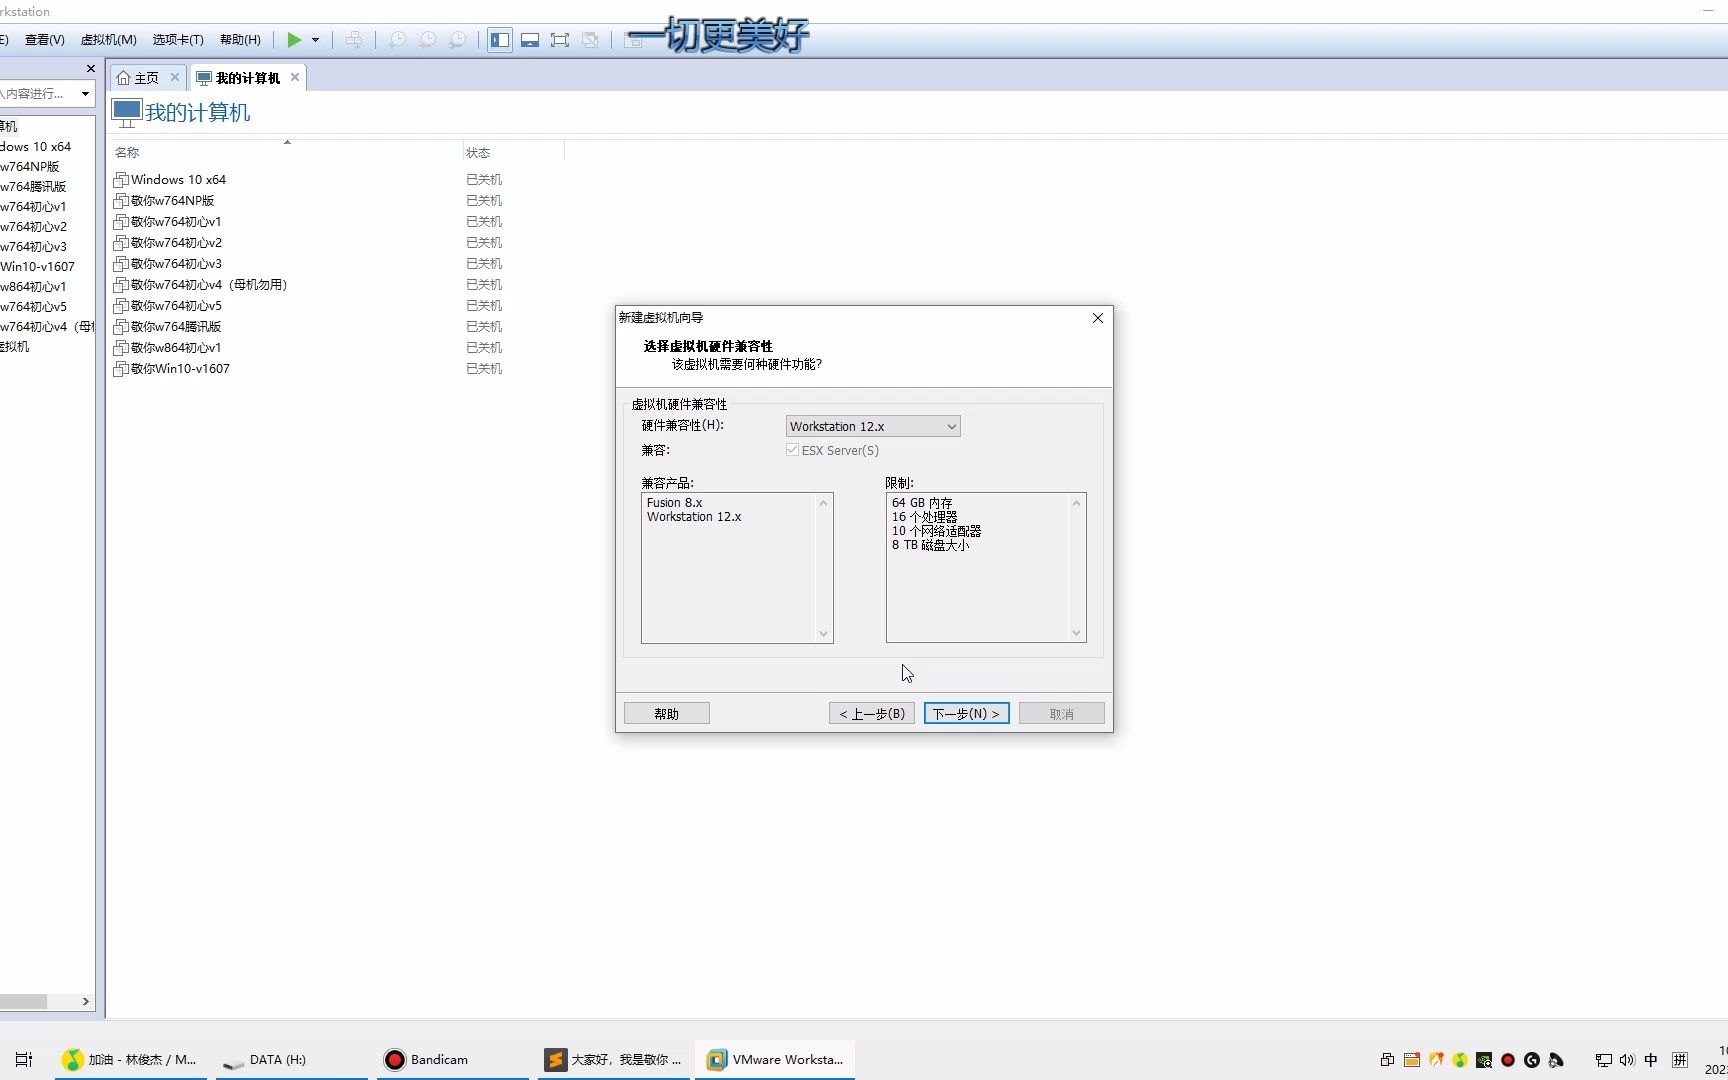
Task: Toggle the library sidebar view icon
Action: [x=500, y=40]
